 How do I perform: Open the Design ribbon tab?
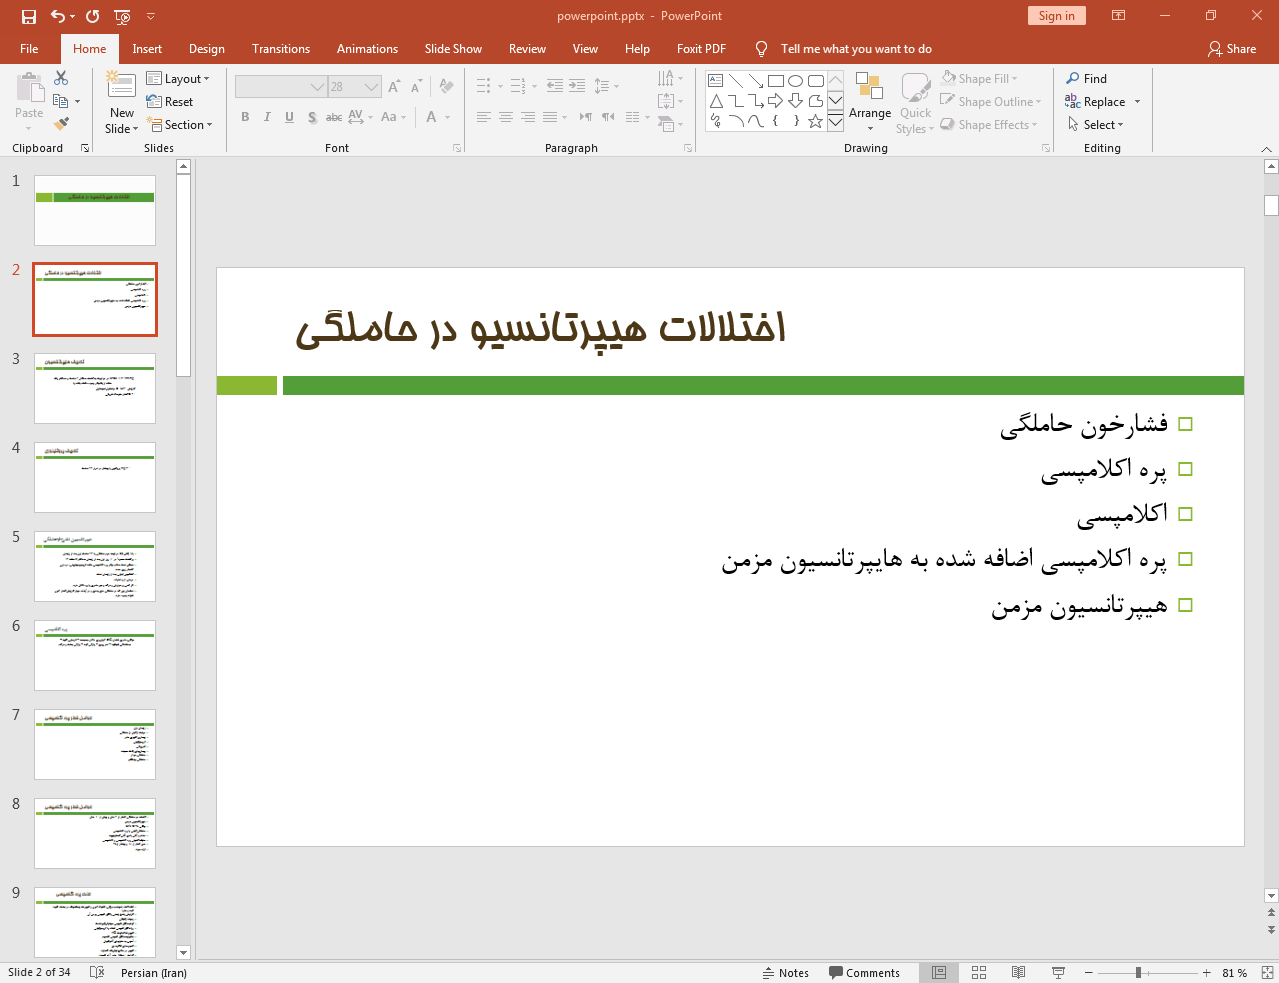click(x=206, y=49)
